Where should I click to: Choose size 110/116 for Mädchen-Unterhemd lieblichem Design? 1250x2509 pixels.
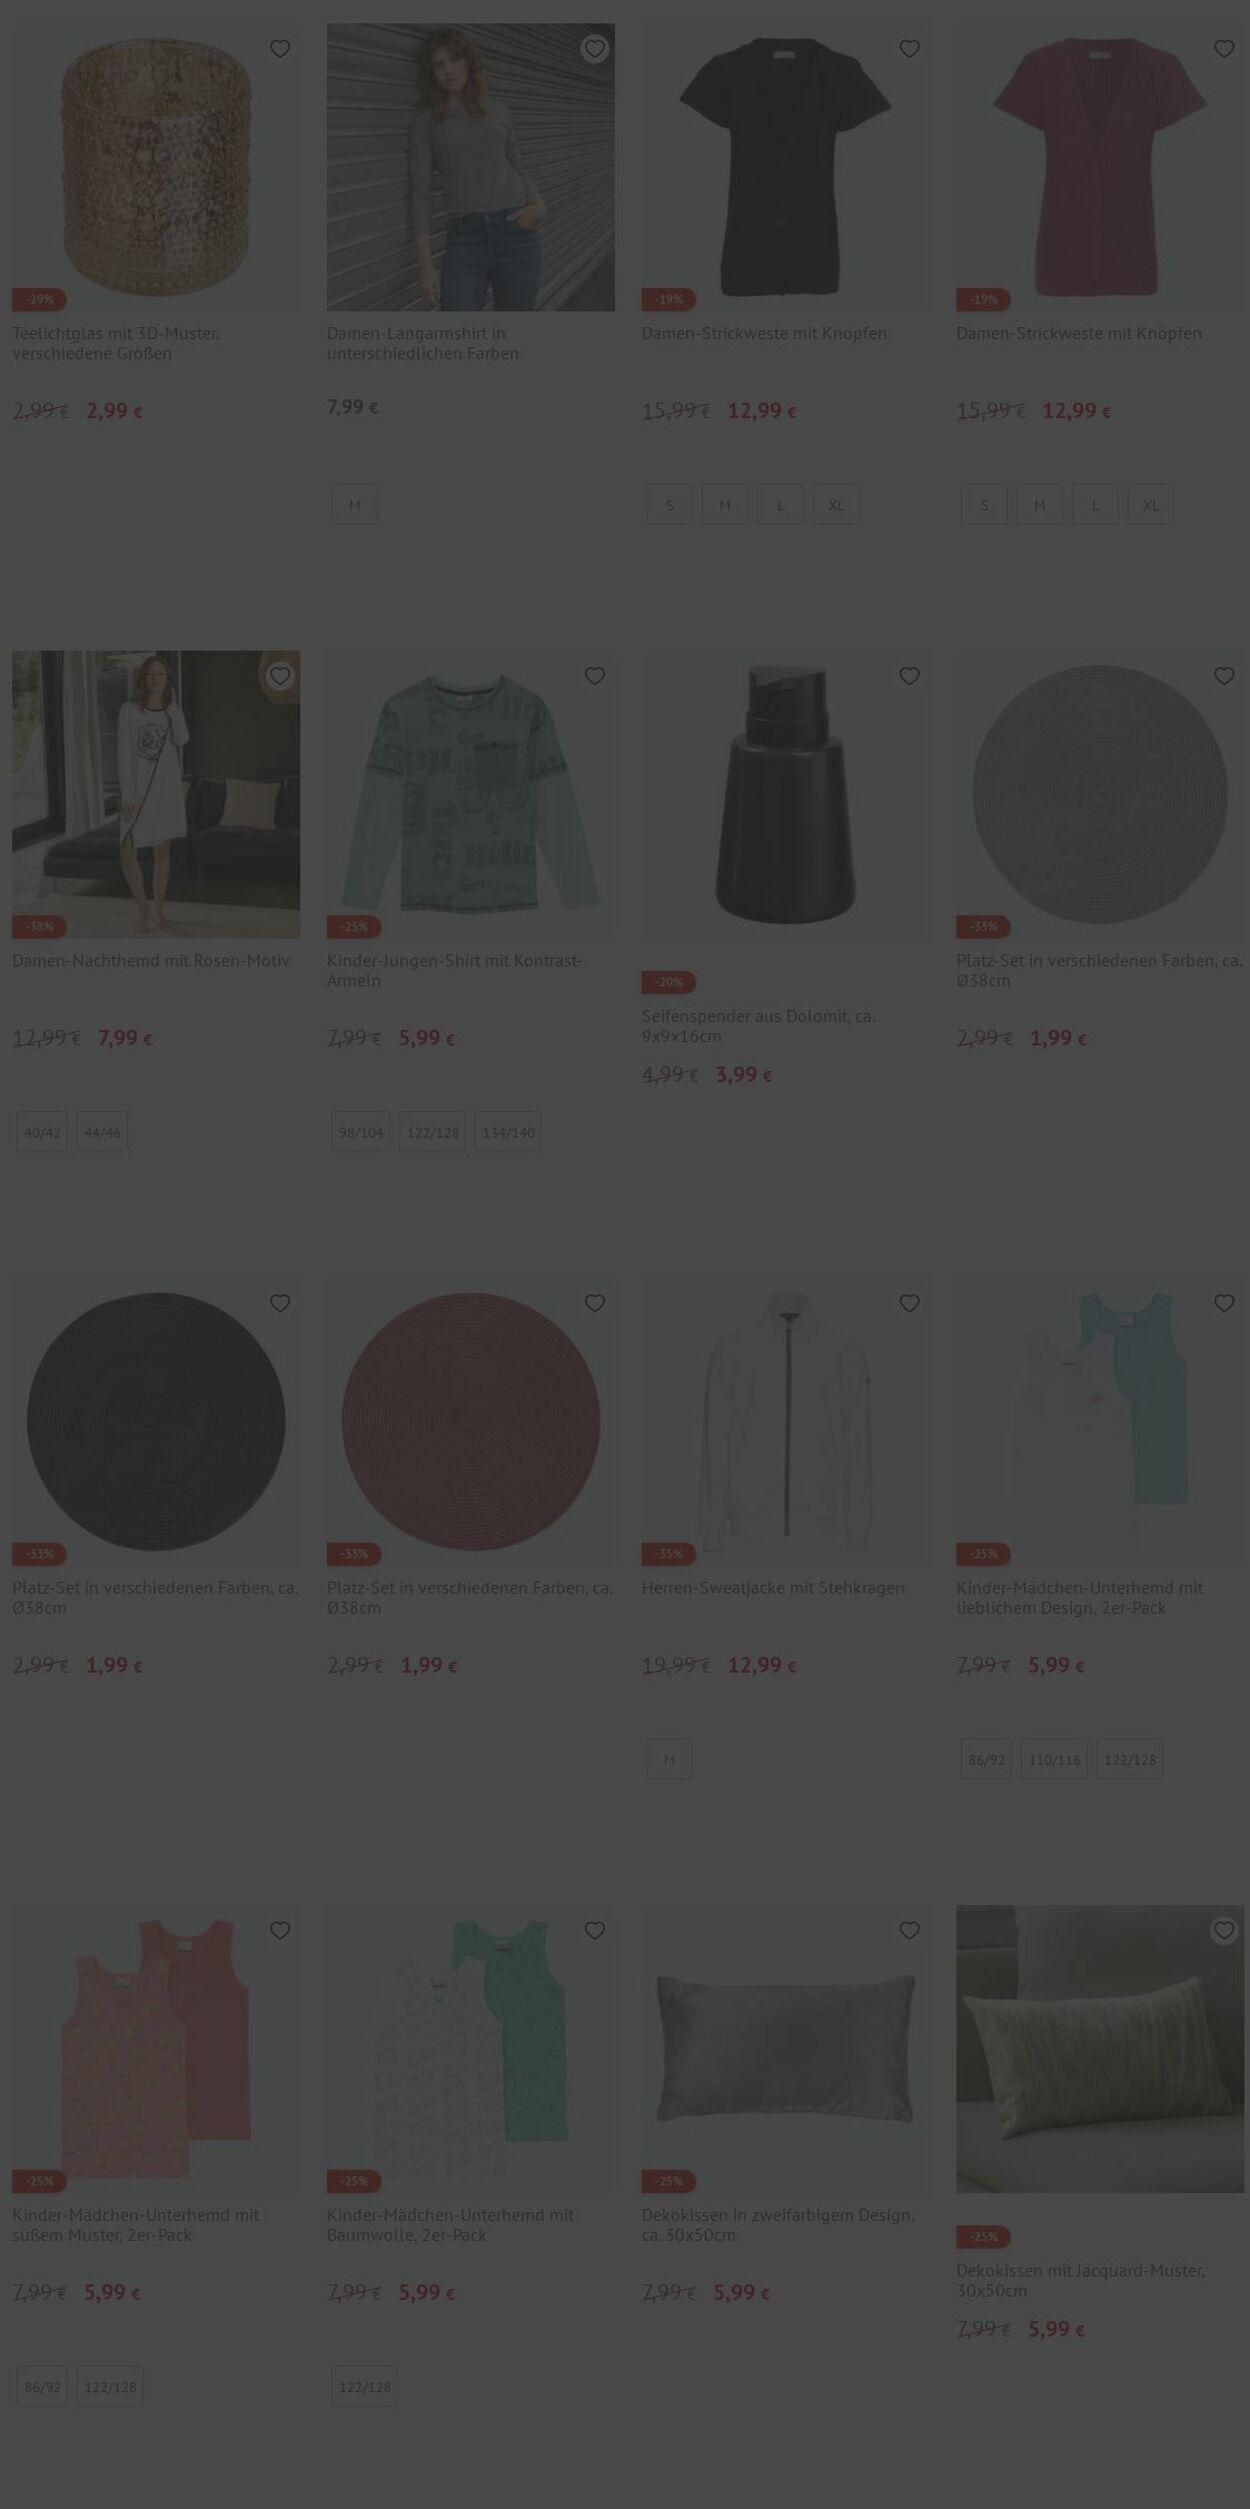[1054, 1759]
